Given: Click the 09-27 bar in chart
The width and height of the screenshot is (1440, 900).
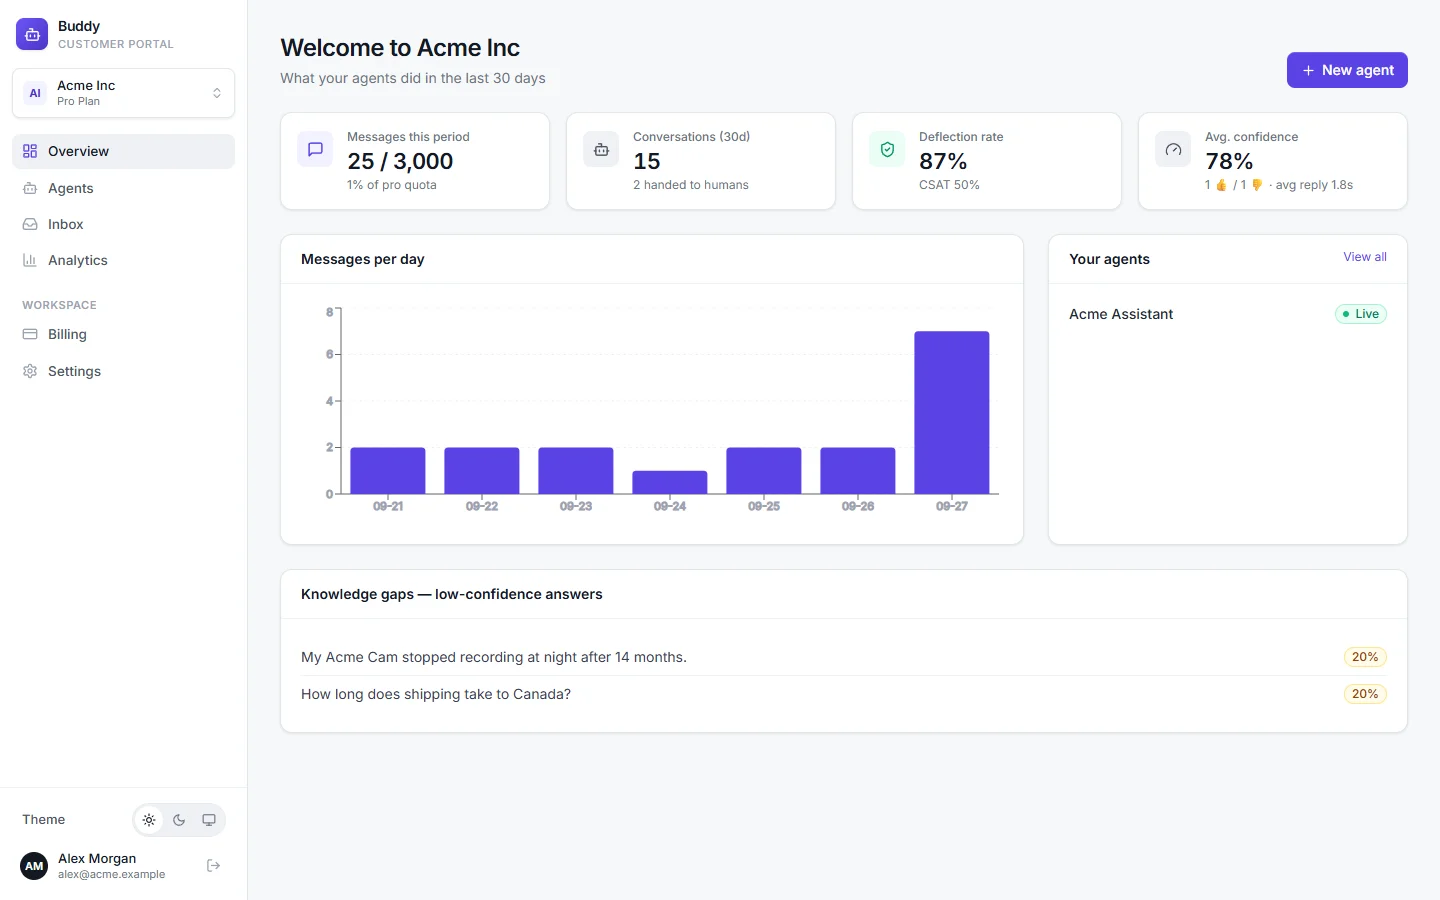Looking at the screenshot, I should click(x=952, y=412).
